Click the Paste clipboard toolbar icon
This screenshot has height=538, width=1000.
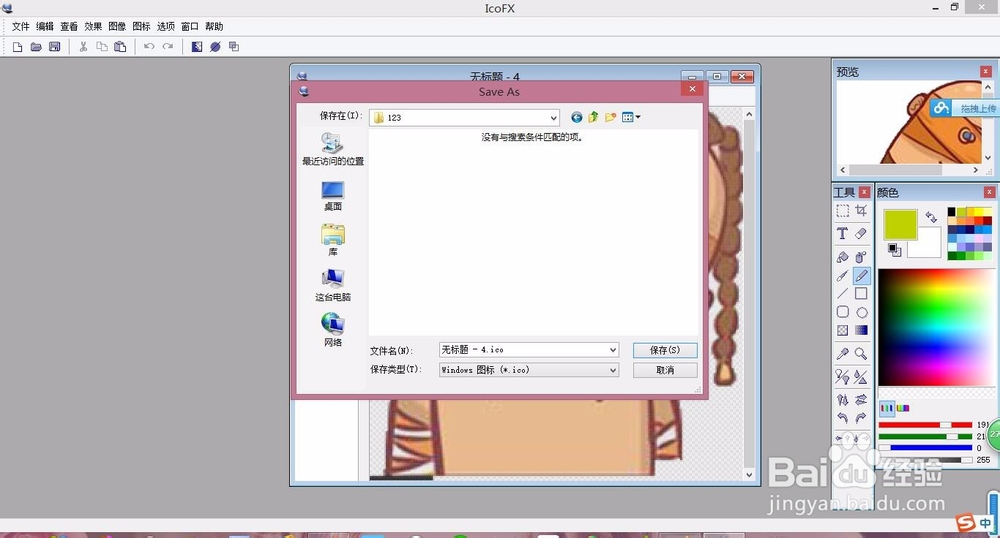pos(120,47)
